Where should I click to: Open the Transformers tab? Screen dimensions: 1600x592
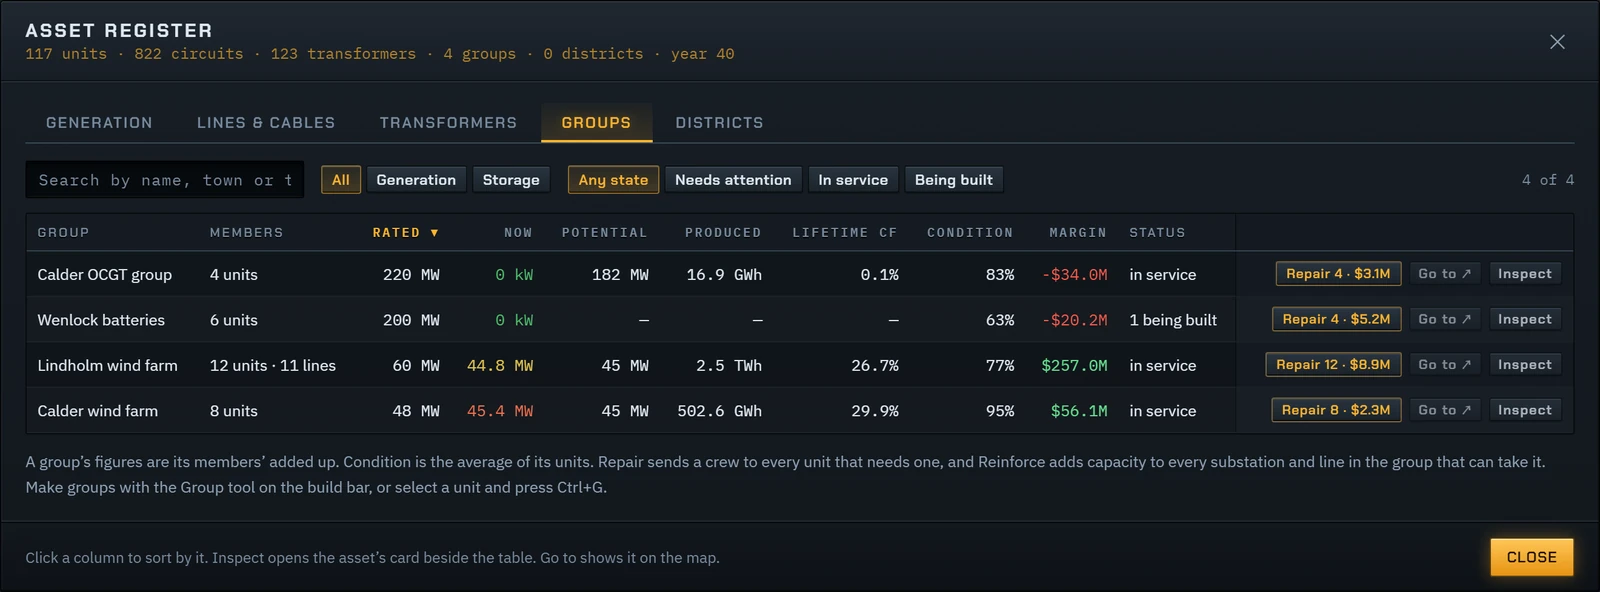coord(448,123)
